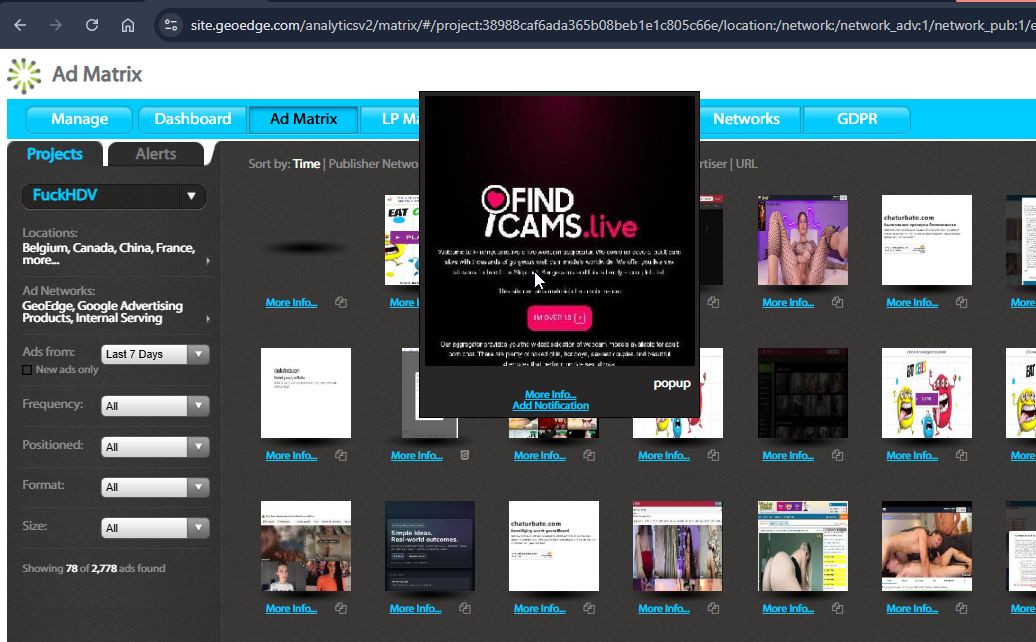Expand the Ad Networks list arrow

pos(208,318)
